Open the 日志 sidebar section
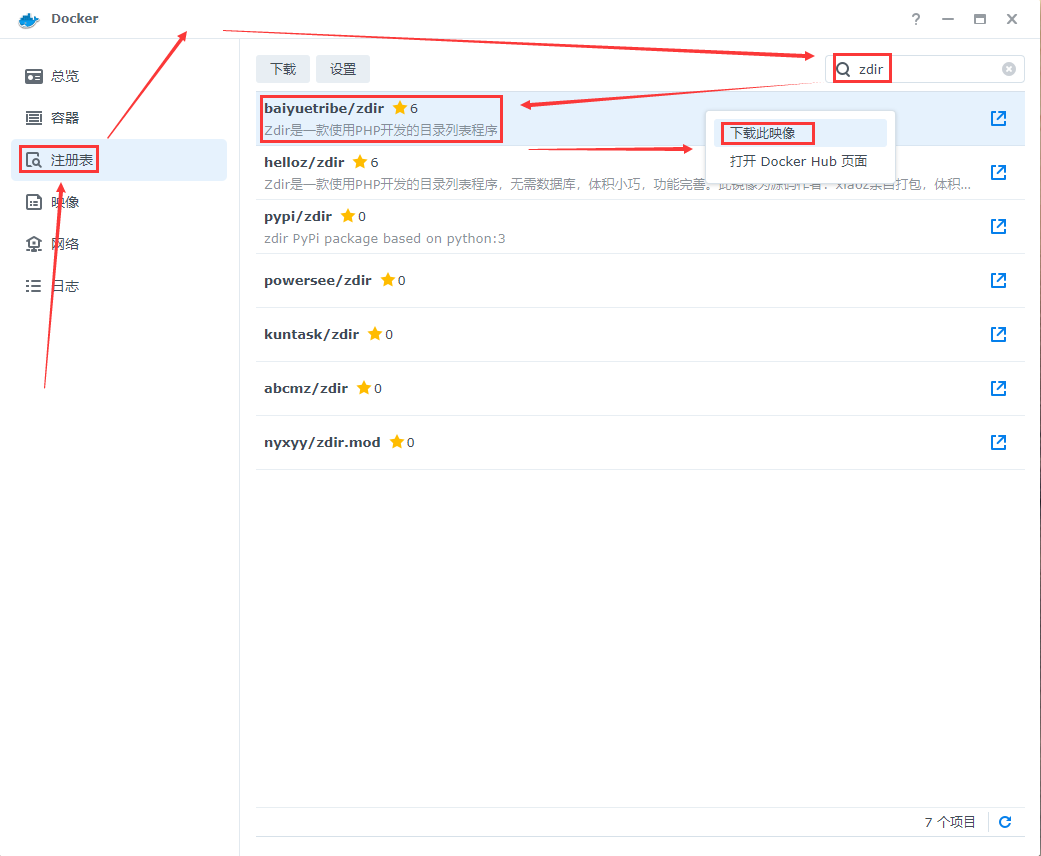1041x856 pixels. (65, 286)
